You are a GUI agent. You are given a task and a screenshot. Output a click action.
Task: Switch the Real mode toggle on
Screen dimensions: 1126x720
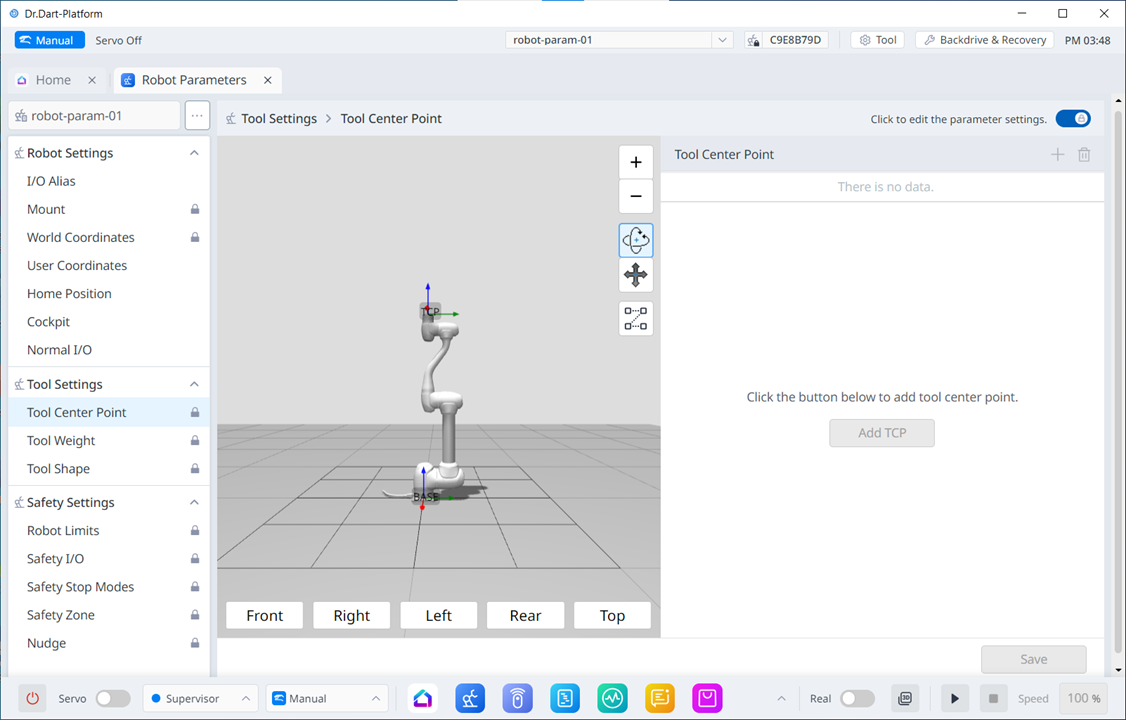coord(857,698)
